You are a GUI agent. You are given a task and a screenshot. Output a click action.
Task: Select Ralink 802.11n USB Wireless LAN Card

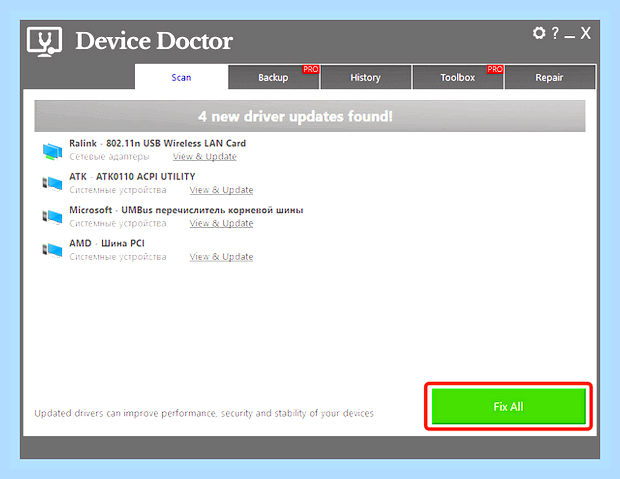click(x=157, y=143)
